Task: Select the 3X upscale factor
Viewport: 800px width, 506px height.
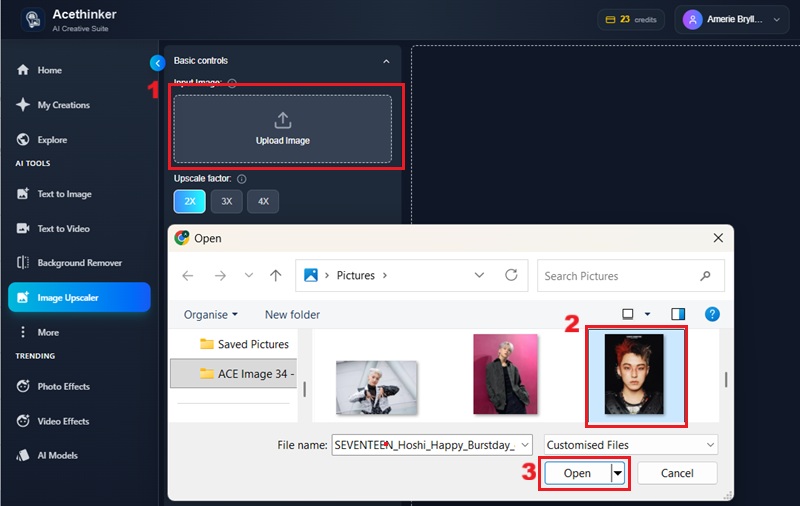Action: pyautogui.click(x=227, y=201)
